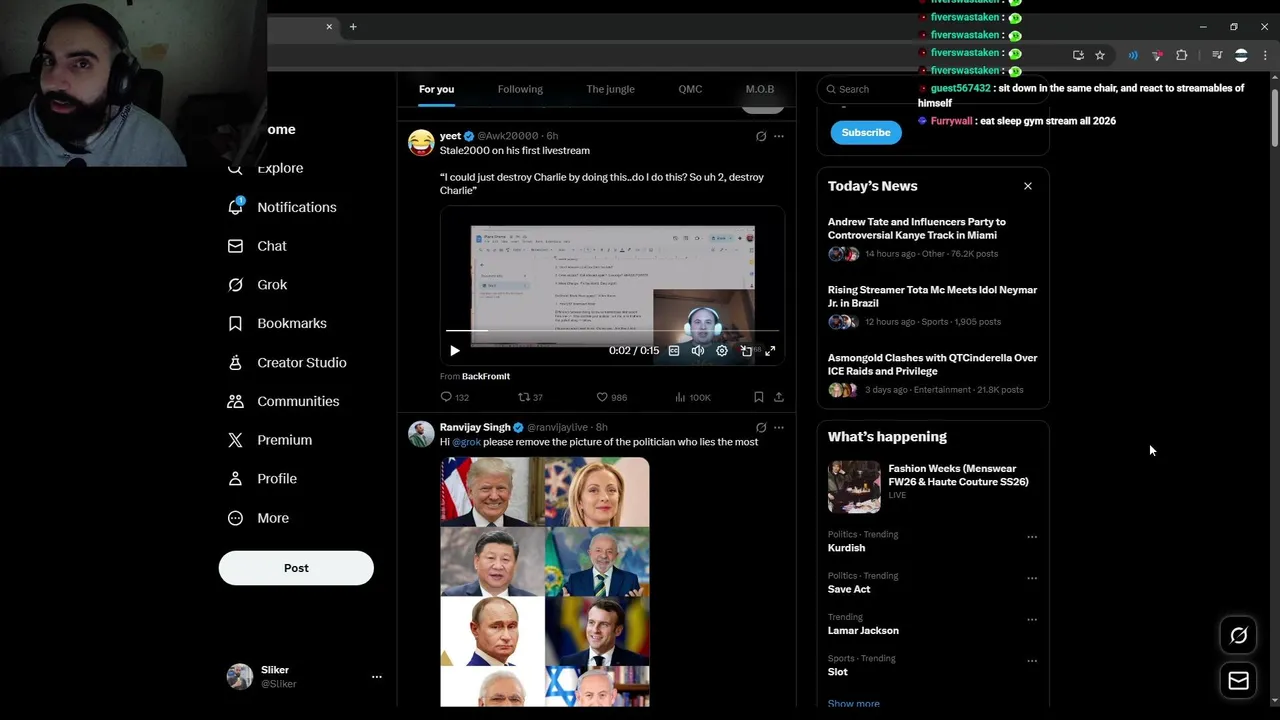The image size is (1280, 720).
Task: Switch to M.O.B tab
Action: [760, 89]
